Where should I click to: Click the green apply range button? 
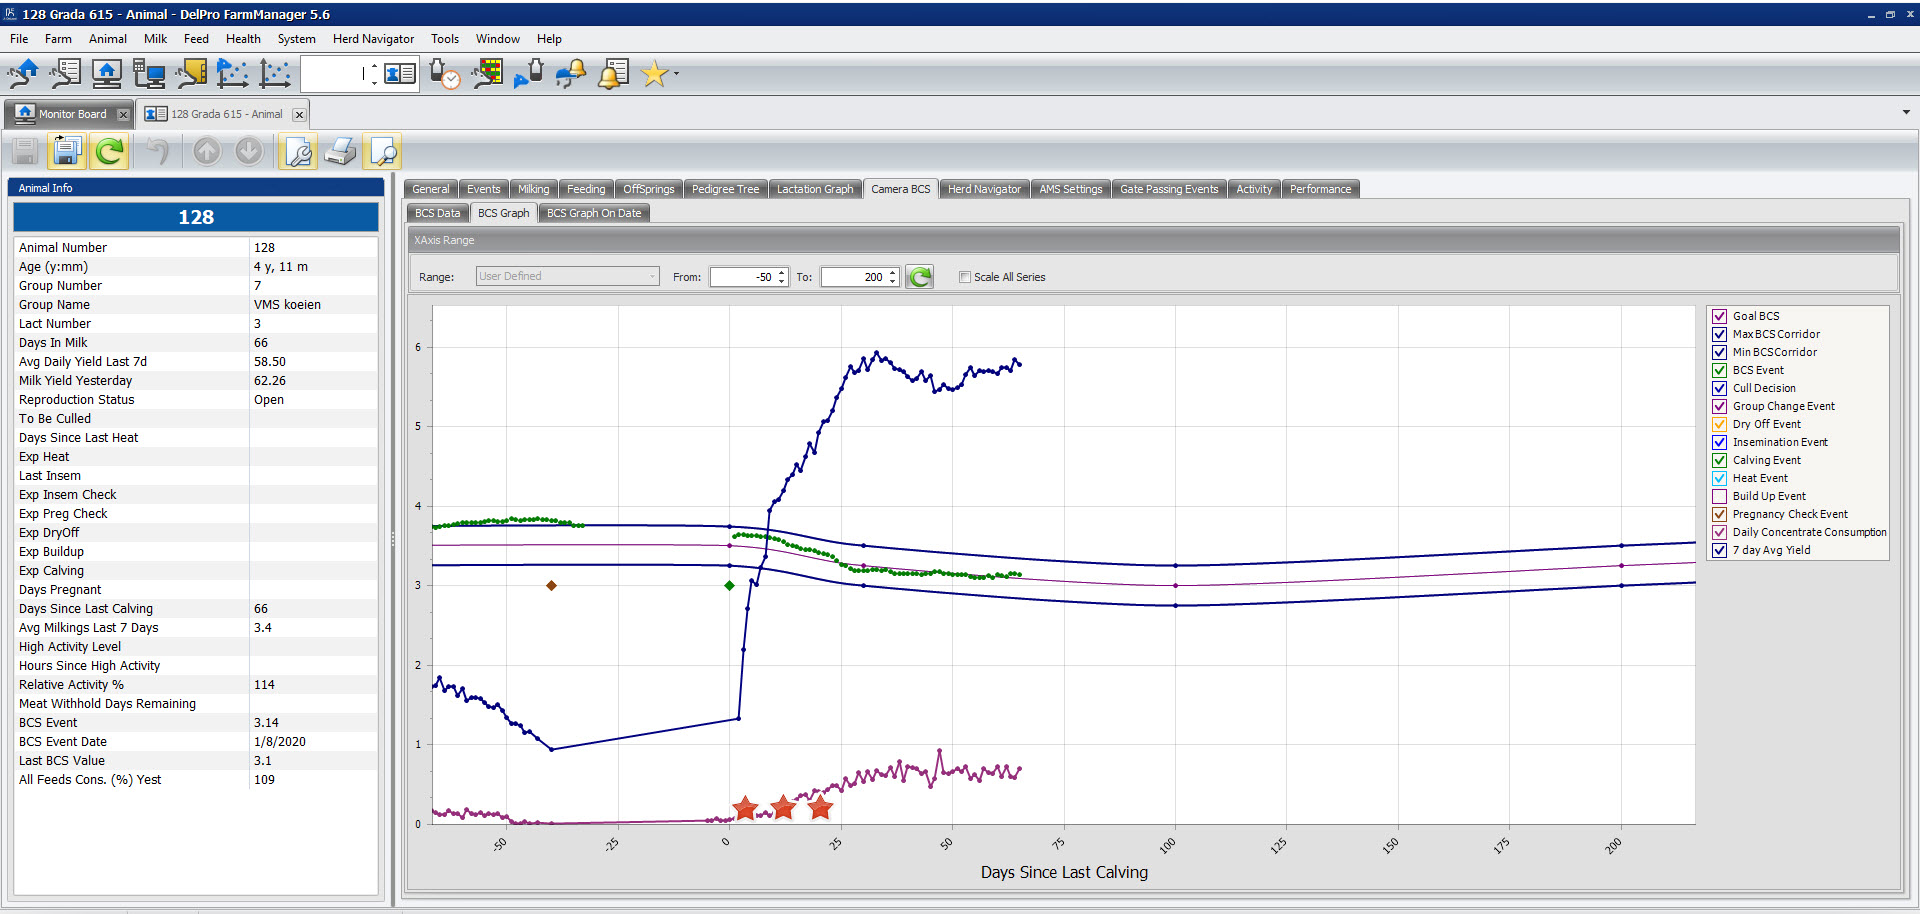pos(919,277)
